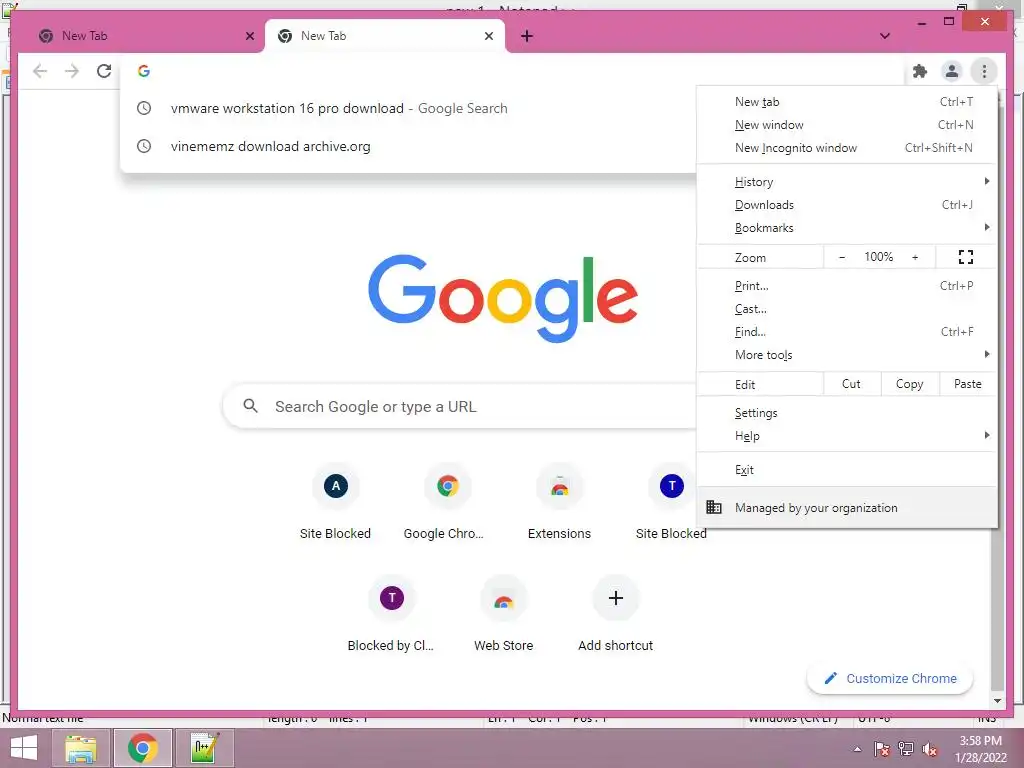This screenshot has width=1024, height=768.
Task: Click the Extensions puzzle icon in toolbar
Action: [920, 71]
